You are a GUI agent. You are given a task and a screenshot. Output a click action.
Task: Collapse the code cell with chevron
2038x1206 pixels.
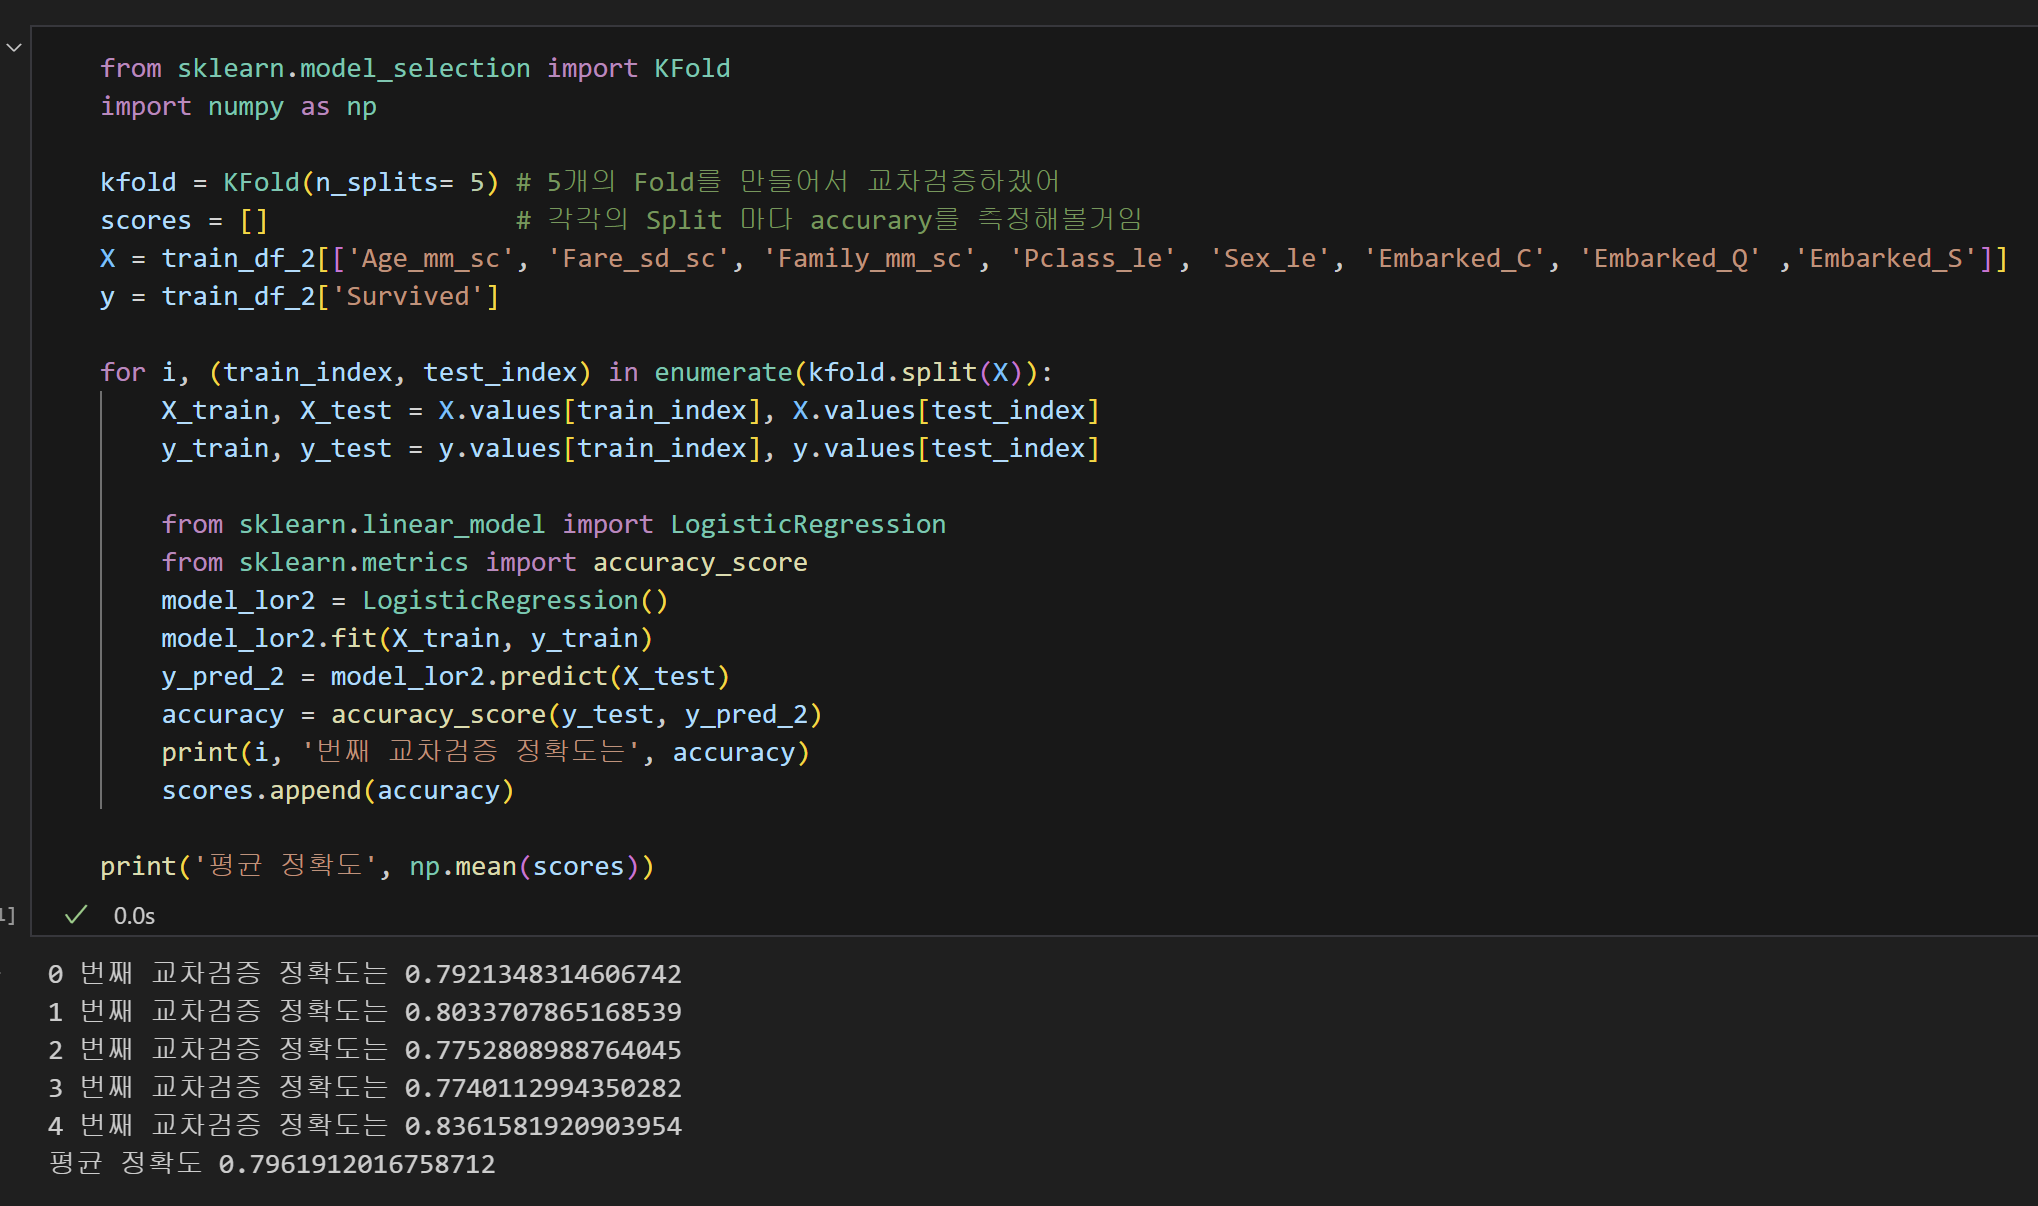coord(14,47)
